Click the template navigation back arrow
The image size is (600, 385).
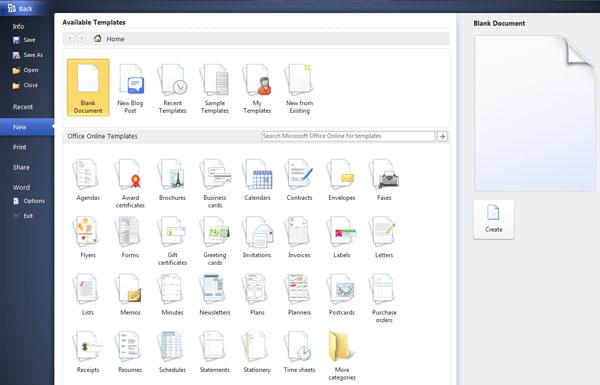point(70,38)
